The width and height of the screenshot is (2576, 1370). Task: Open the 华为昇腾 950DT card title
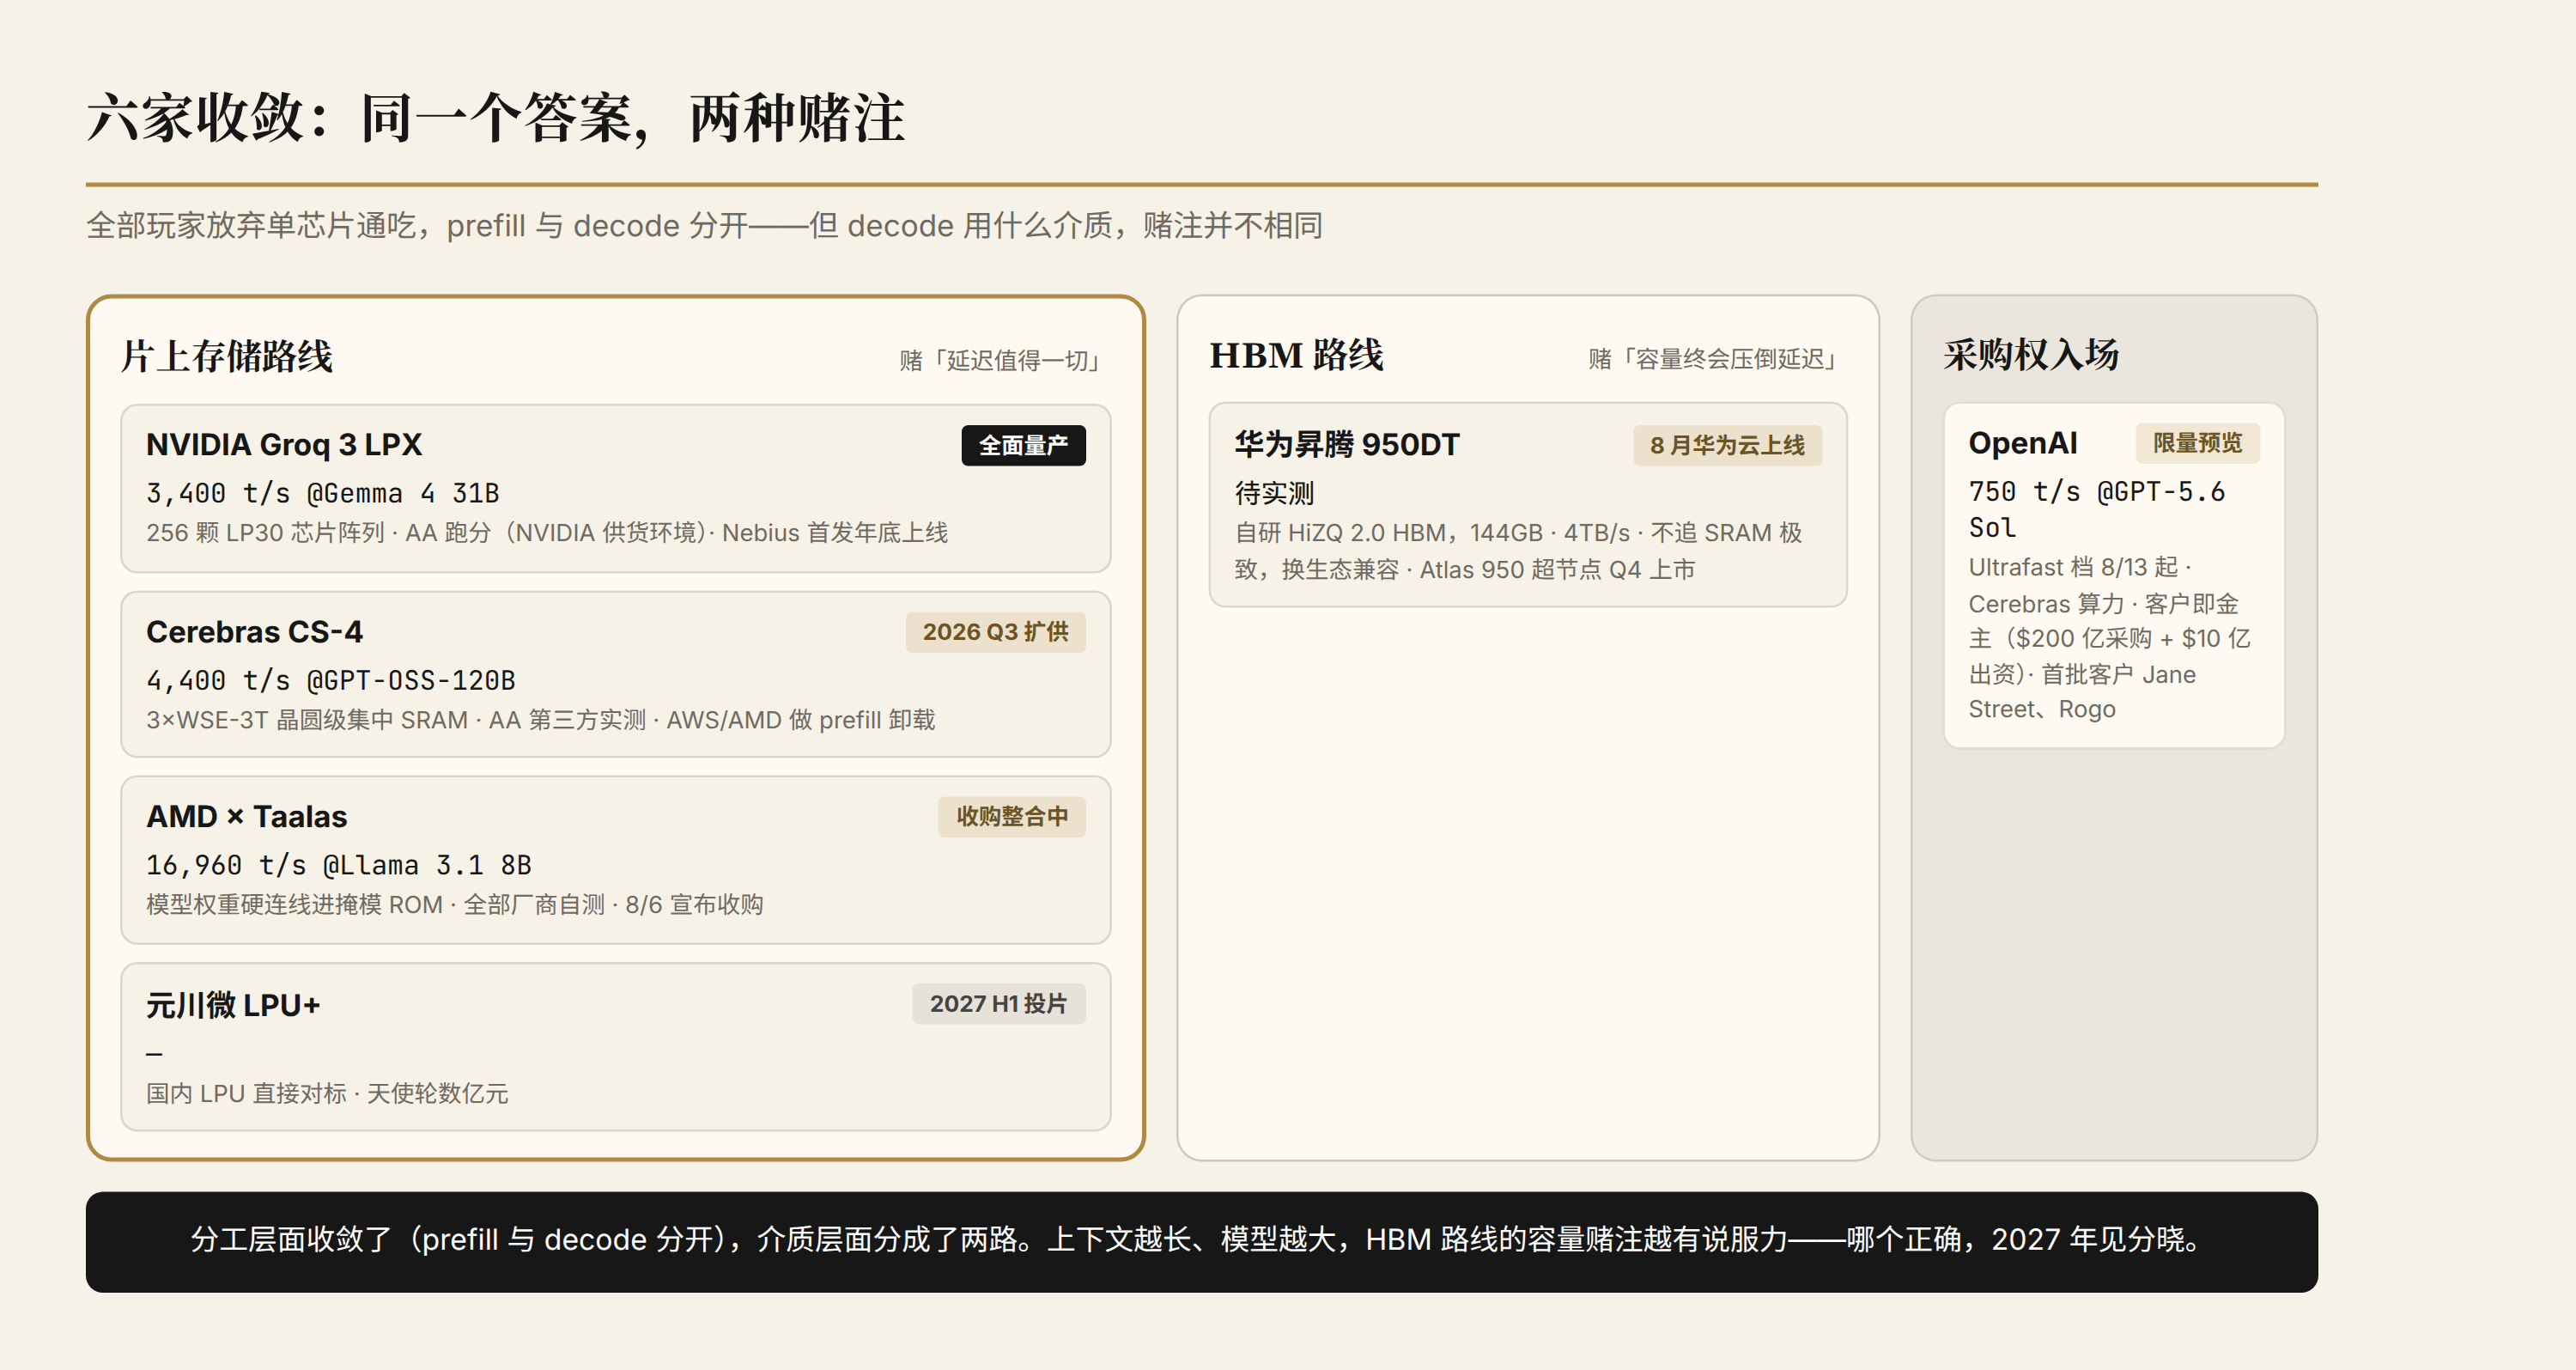pyautogui.click(x=1346, y=444)
